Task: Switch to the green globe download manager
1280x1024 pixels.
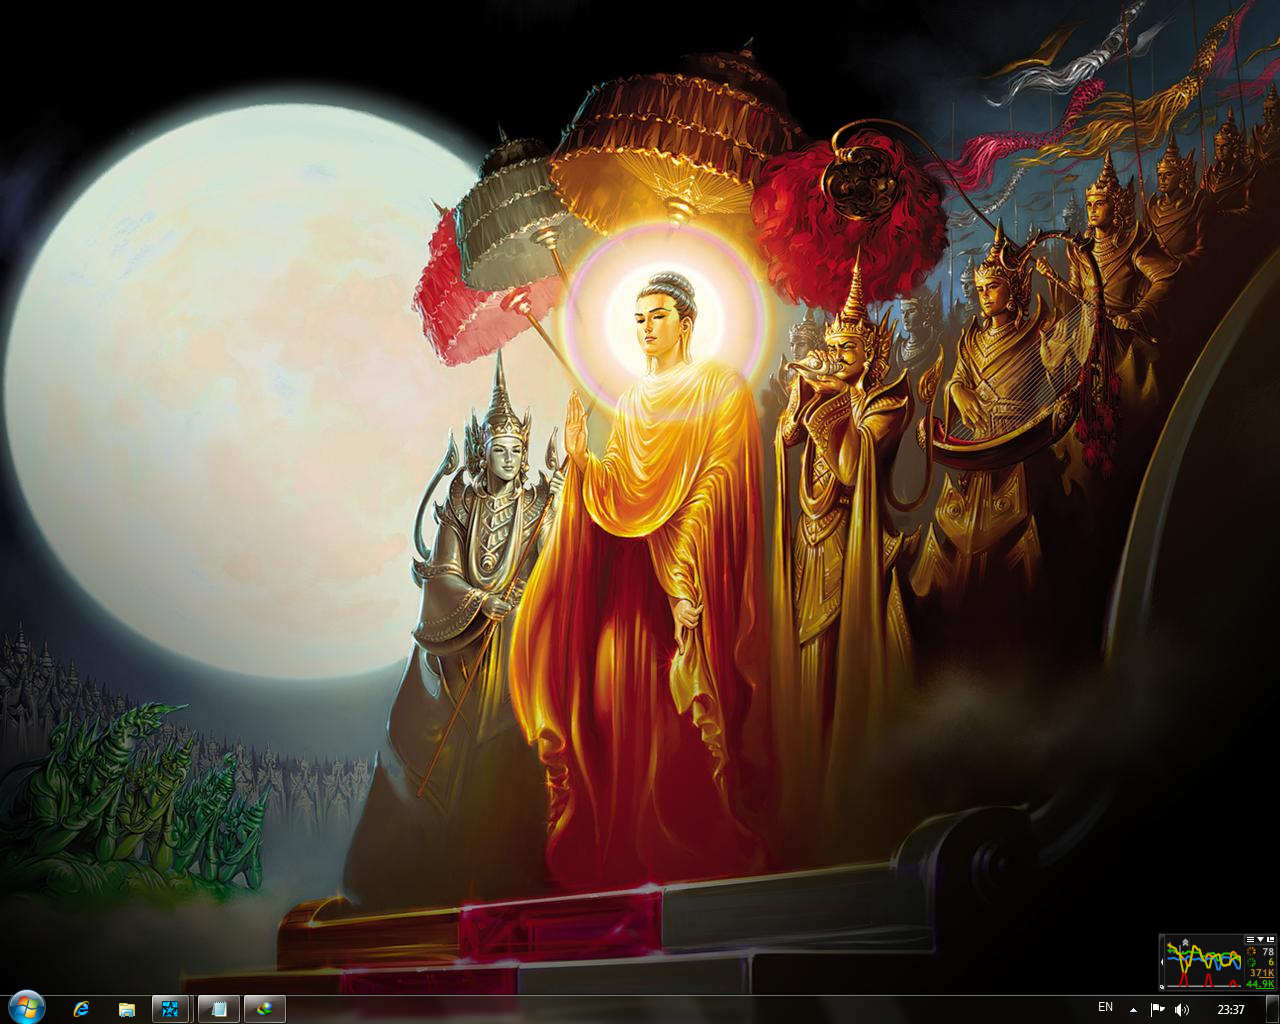Action: (x=264, y=1009)
